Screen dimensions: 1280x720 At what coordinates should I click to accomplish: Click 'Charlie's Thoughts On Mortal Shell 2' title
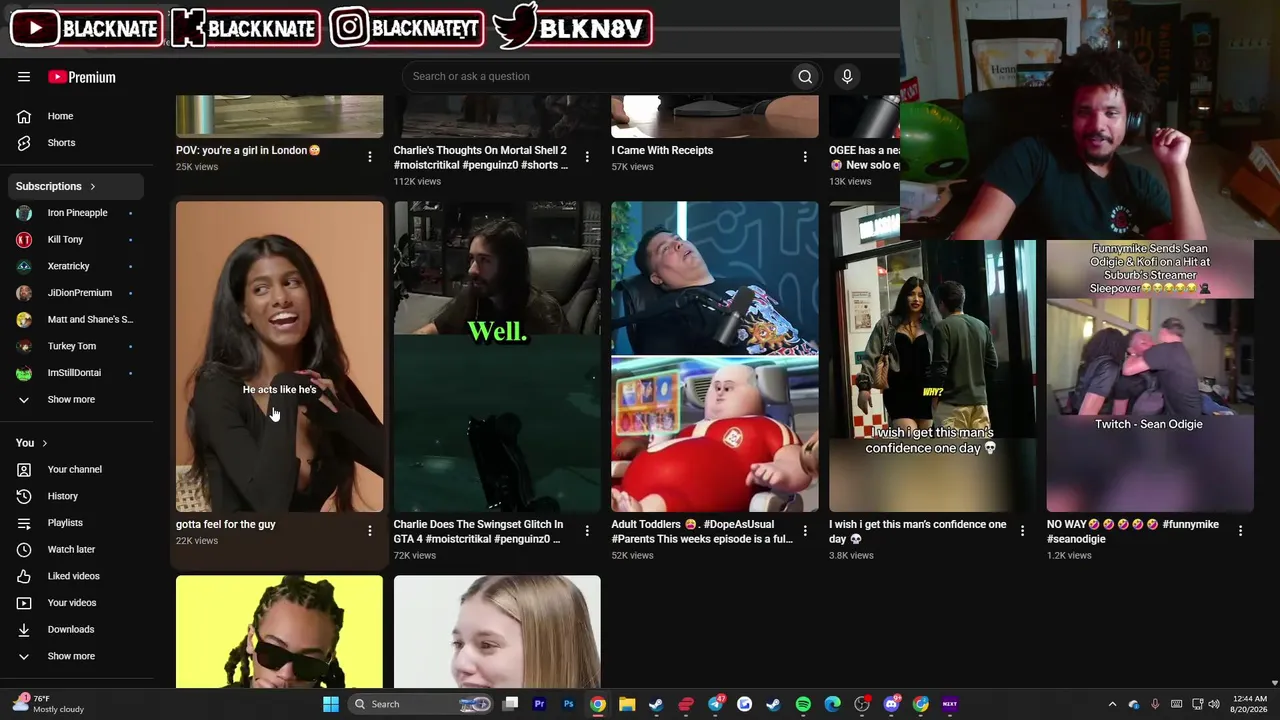[x=481, y=157]
